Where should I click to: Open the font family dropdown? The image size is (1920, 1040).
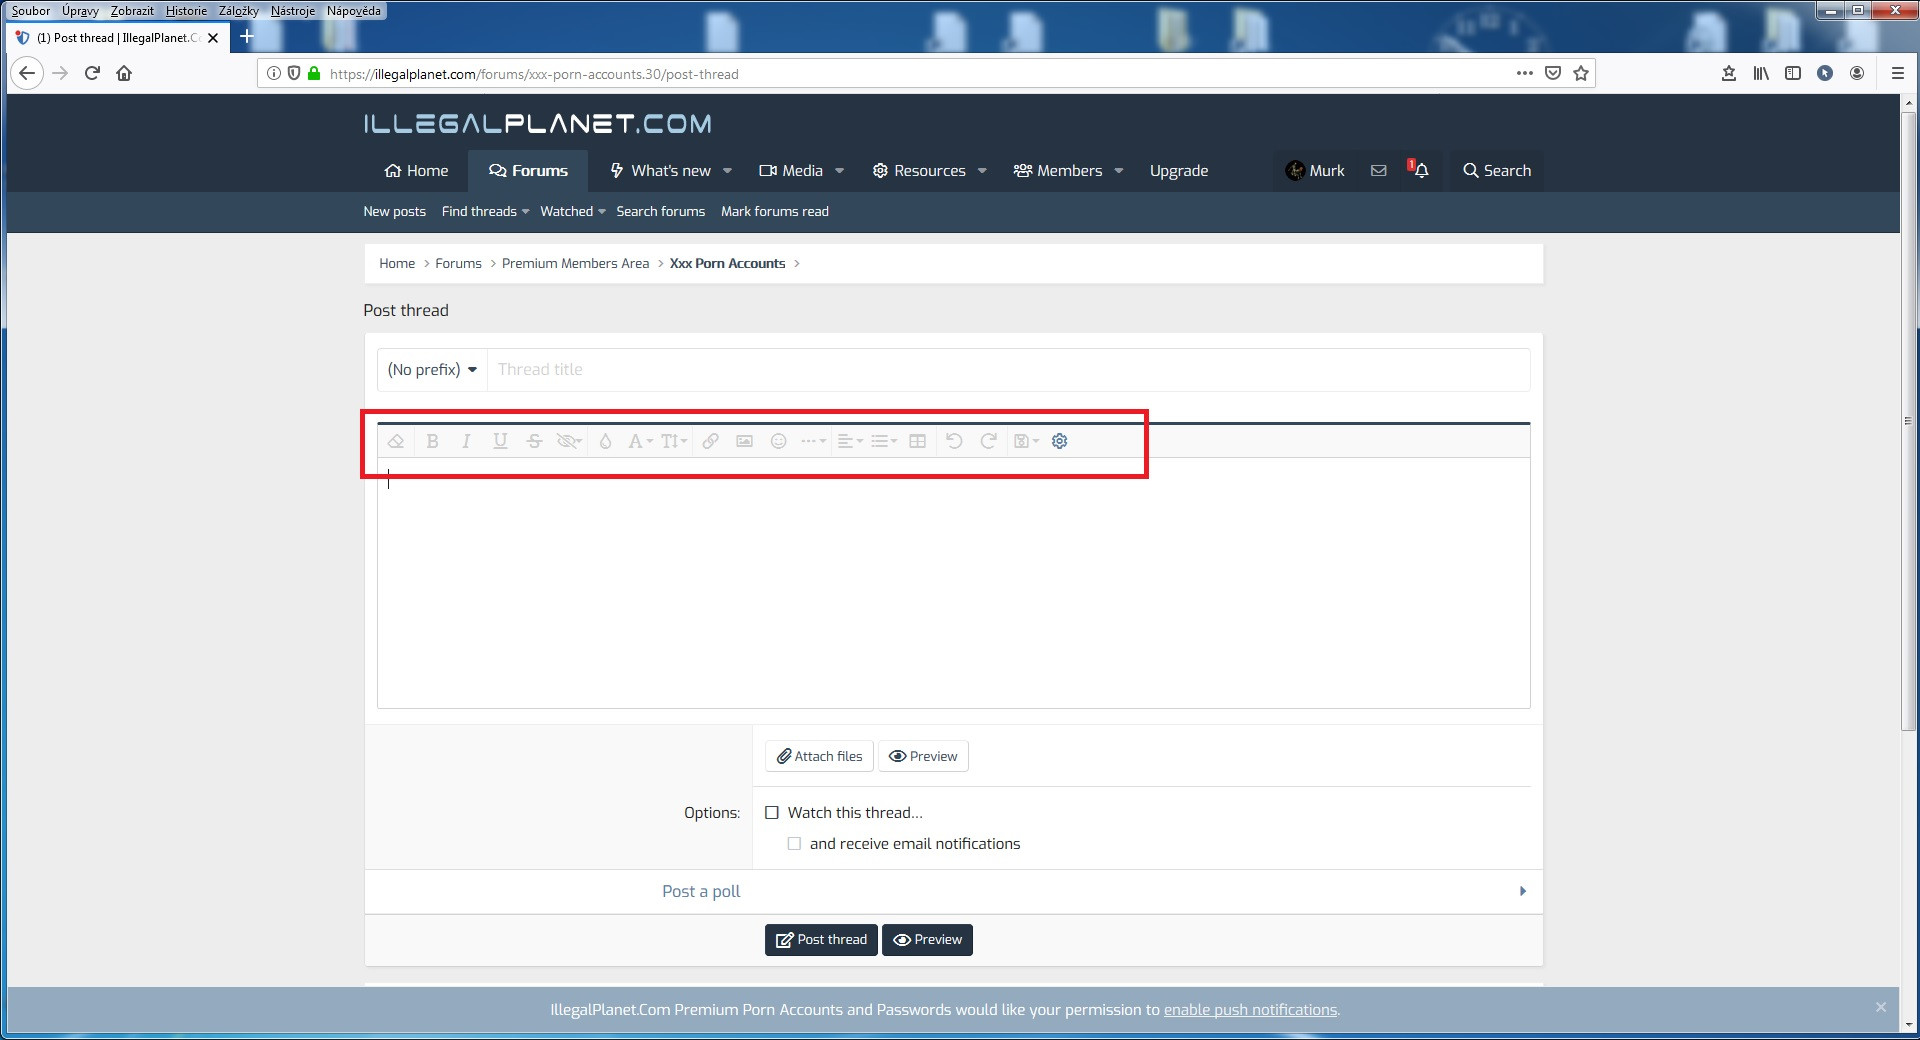tap(640, 441)
